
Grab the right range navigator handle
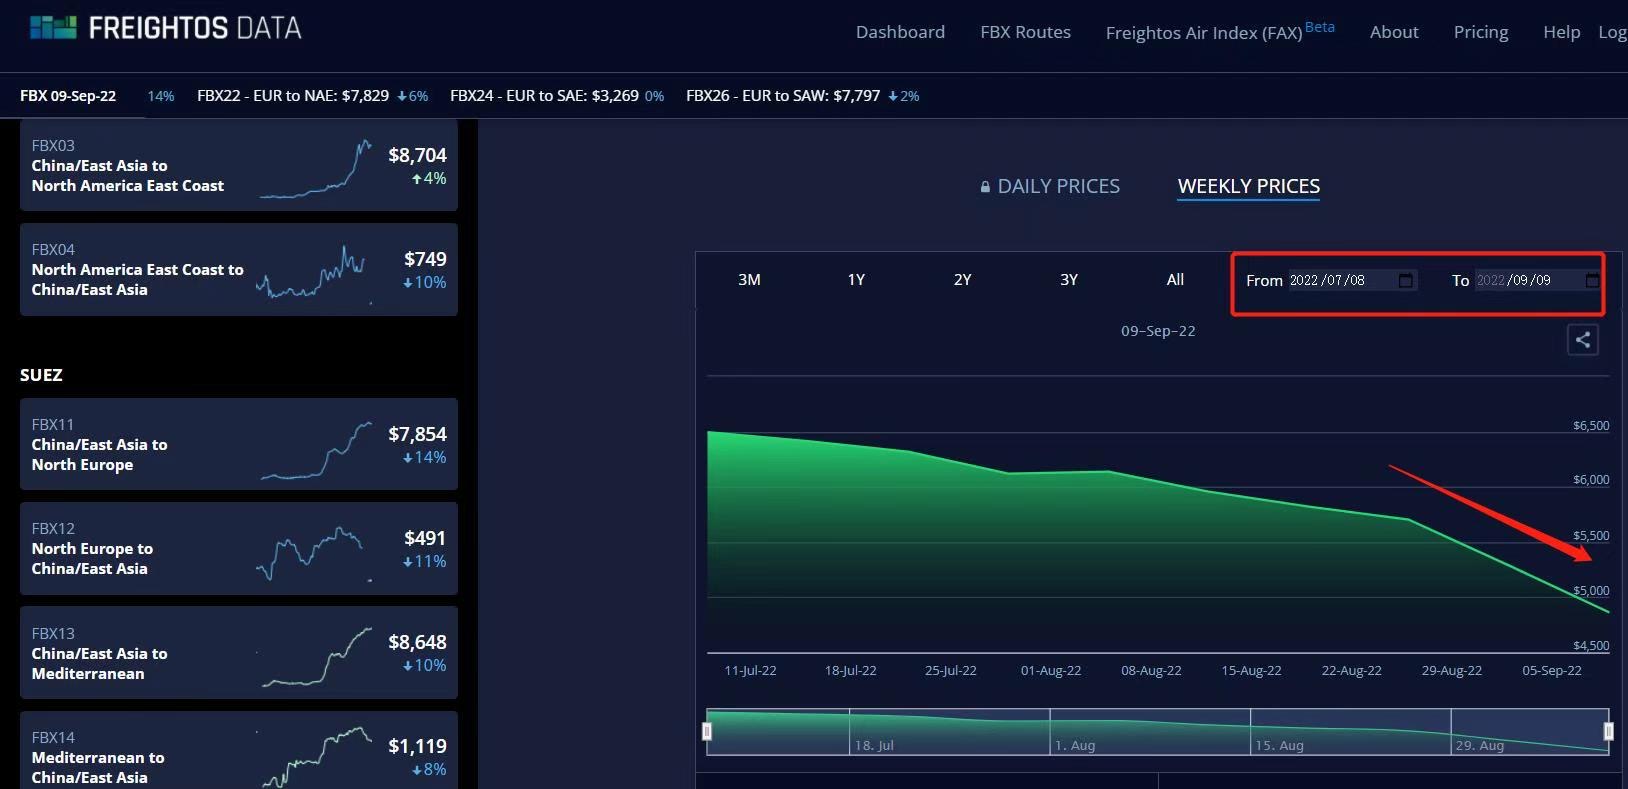click(x=1608, y=732)
